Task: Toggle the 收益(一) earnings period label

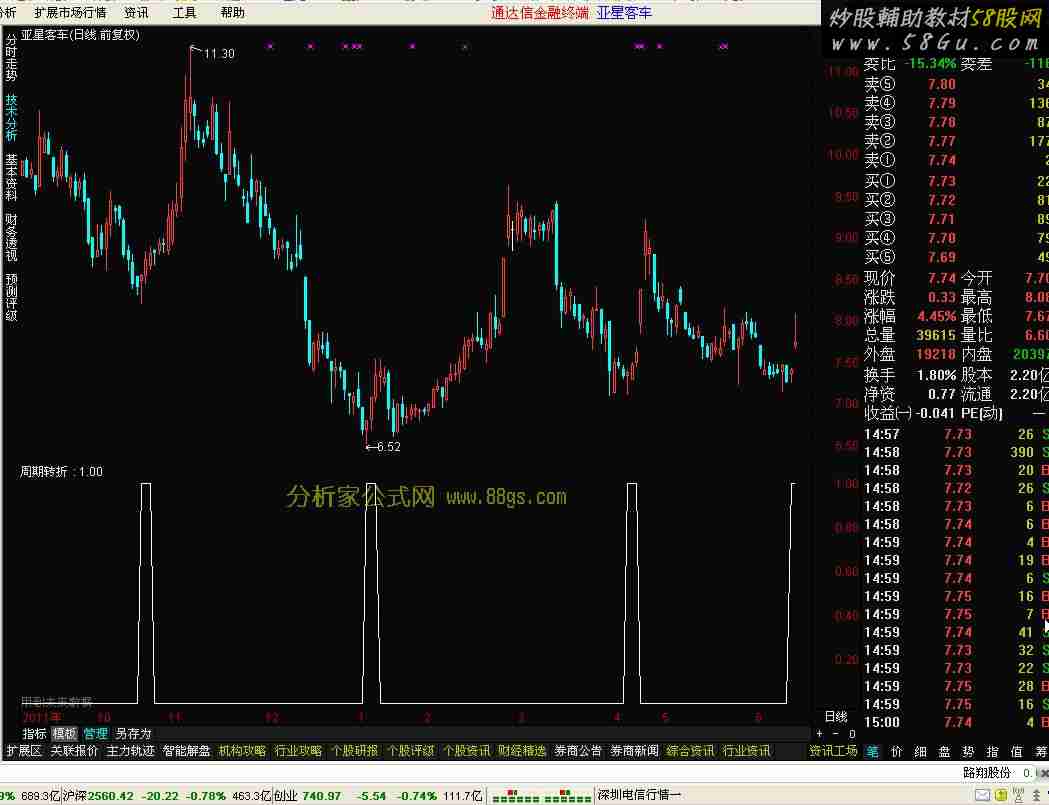Action: pos(888,413)
